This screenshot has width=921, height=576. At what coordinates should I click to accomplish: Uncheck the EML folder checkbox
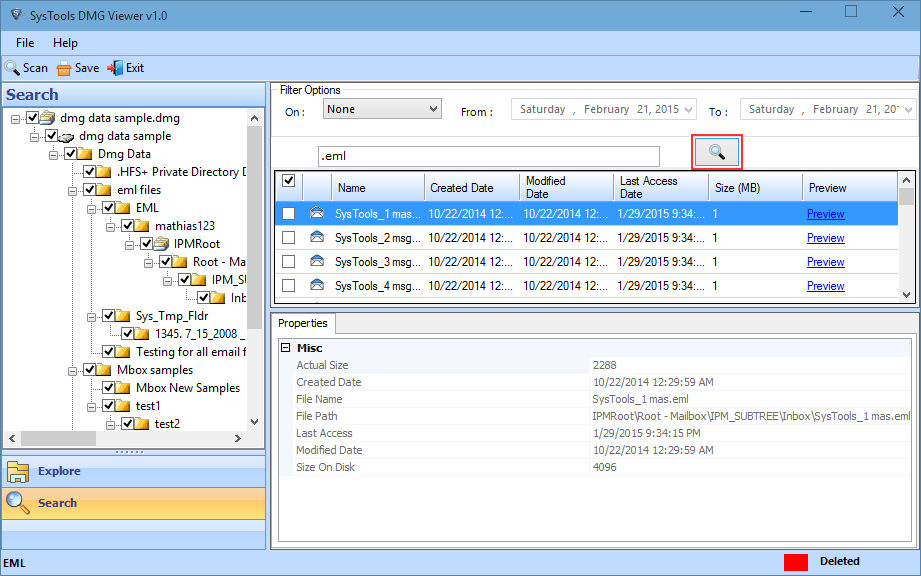(108, 207)
